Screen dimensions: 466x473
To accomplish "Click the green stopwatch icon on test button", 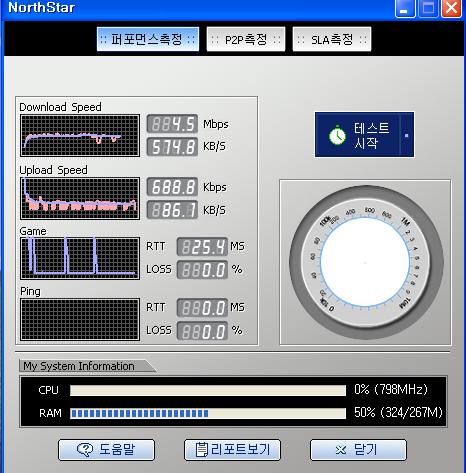I will point(337,135).
